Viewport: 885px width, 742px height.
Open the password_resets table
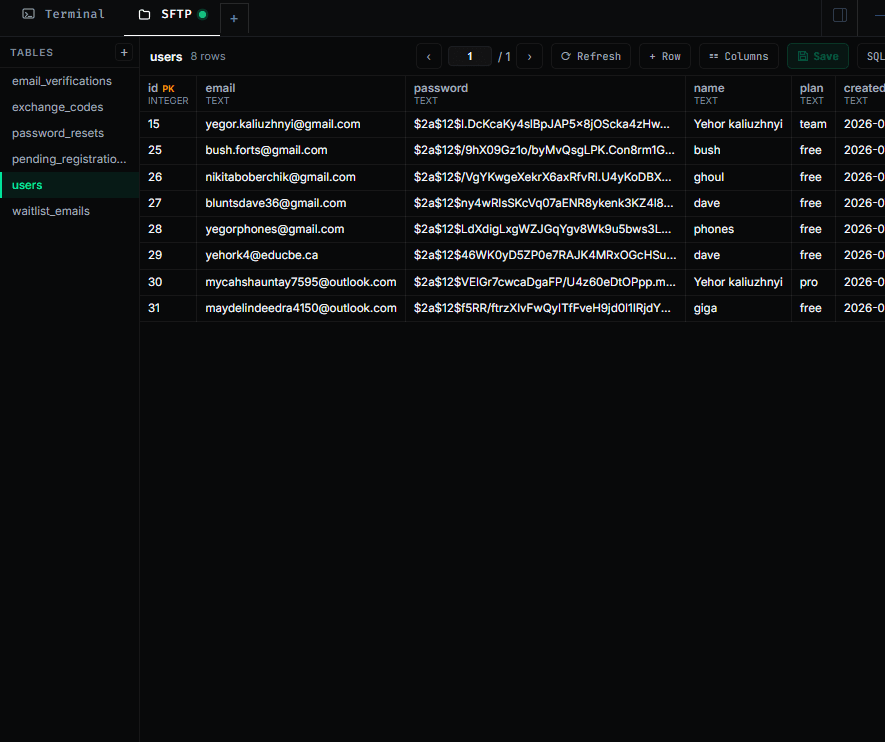pyautogui.click(x=69, y=133)
